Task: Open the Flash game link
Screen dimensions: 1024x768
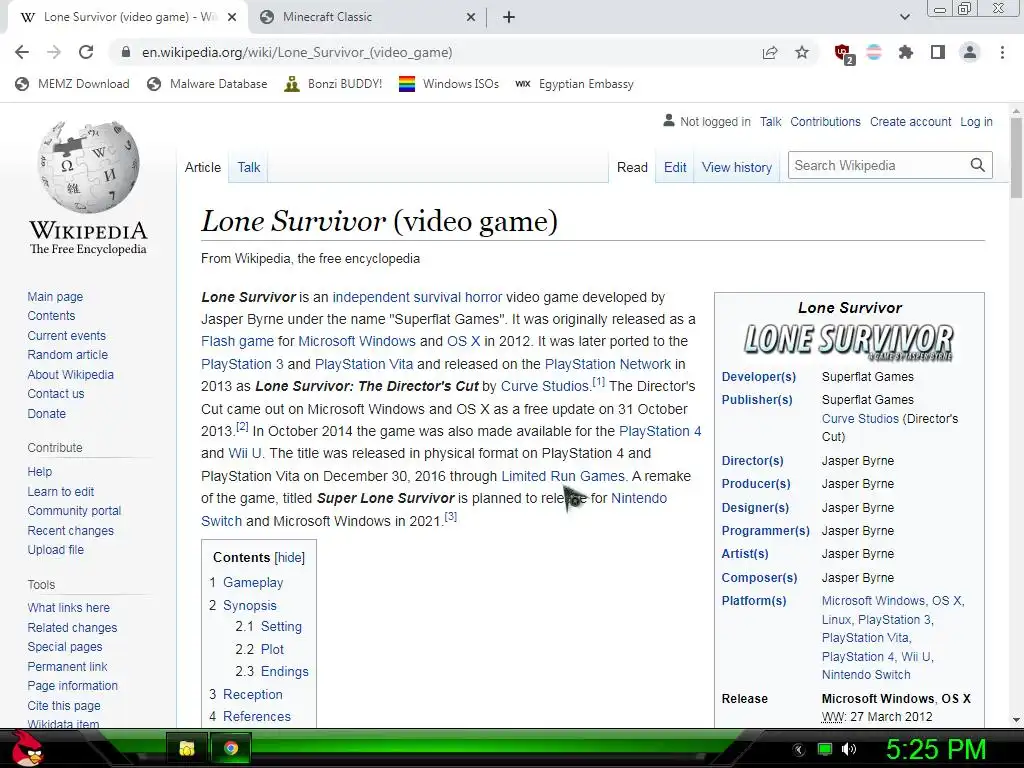Action: coord(237,342)
